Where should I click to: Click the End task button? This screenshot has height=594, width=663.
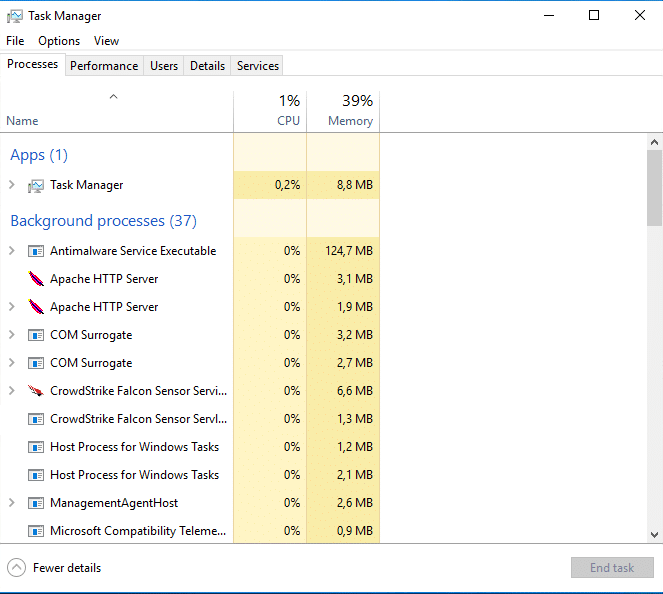pyautogui.click(x=612, y=568)
